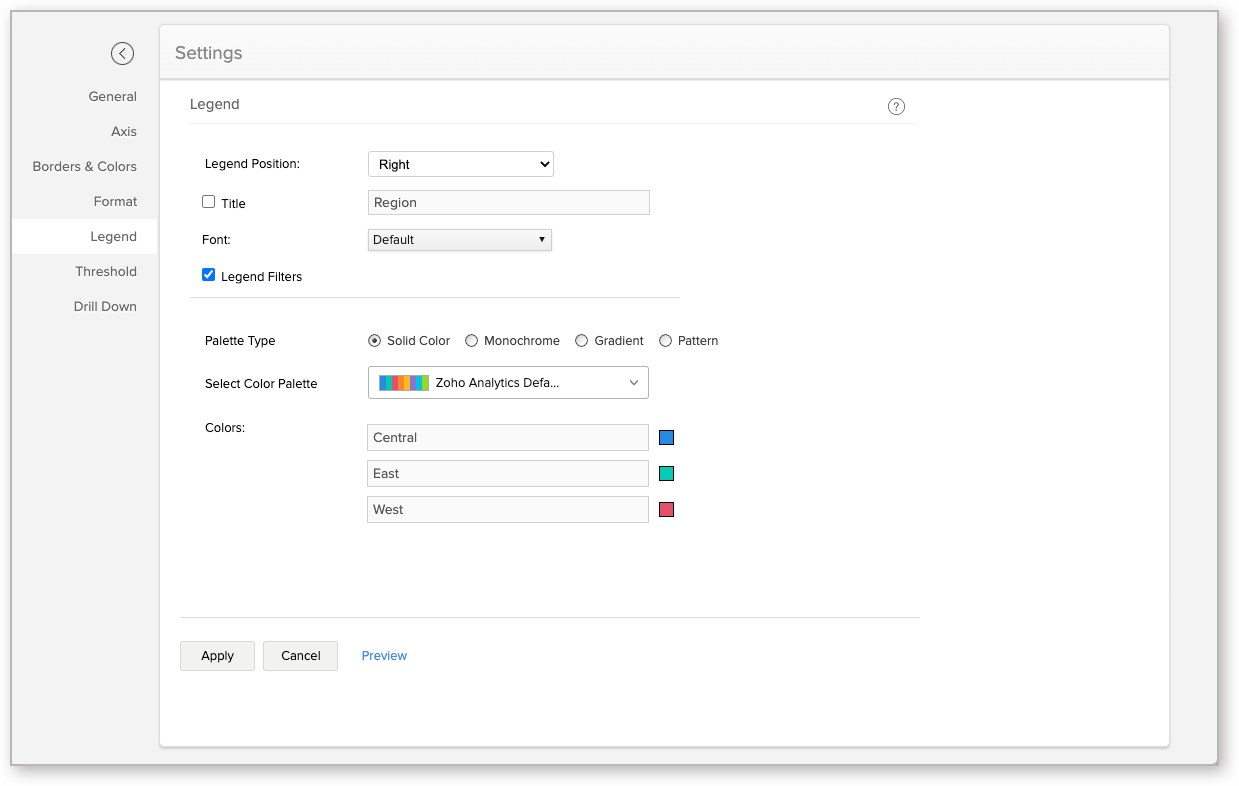1239x786 pixels.
Task: Click the back arrow above the sidebar
Action: pos(122,53)
